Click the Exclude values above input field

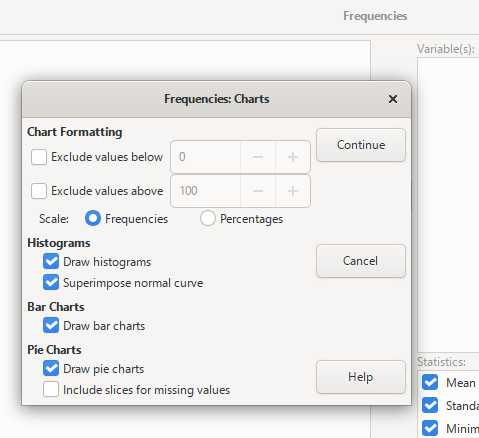[206, 191]
